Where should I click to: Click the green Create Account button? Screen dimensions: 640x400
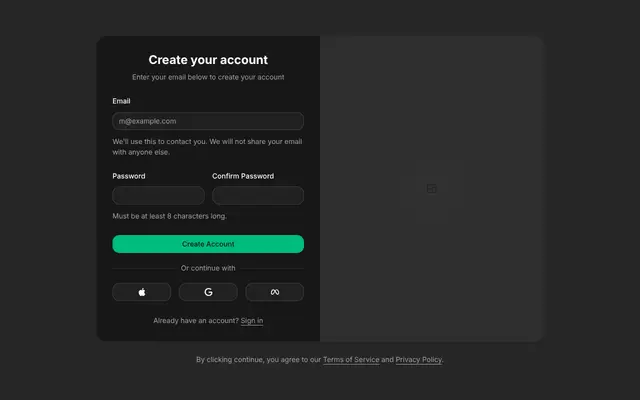pos(208,244)
